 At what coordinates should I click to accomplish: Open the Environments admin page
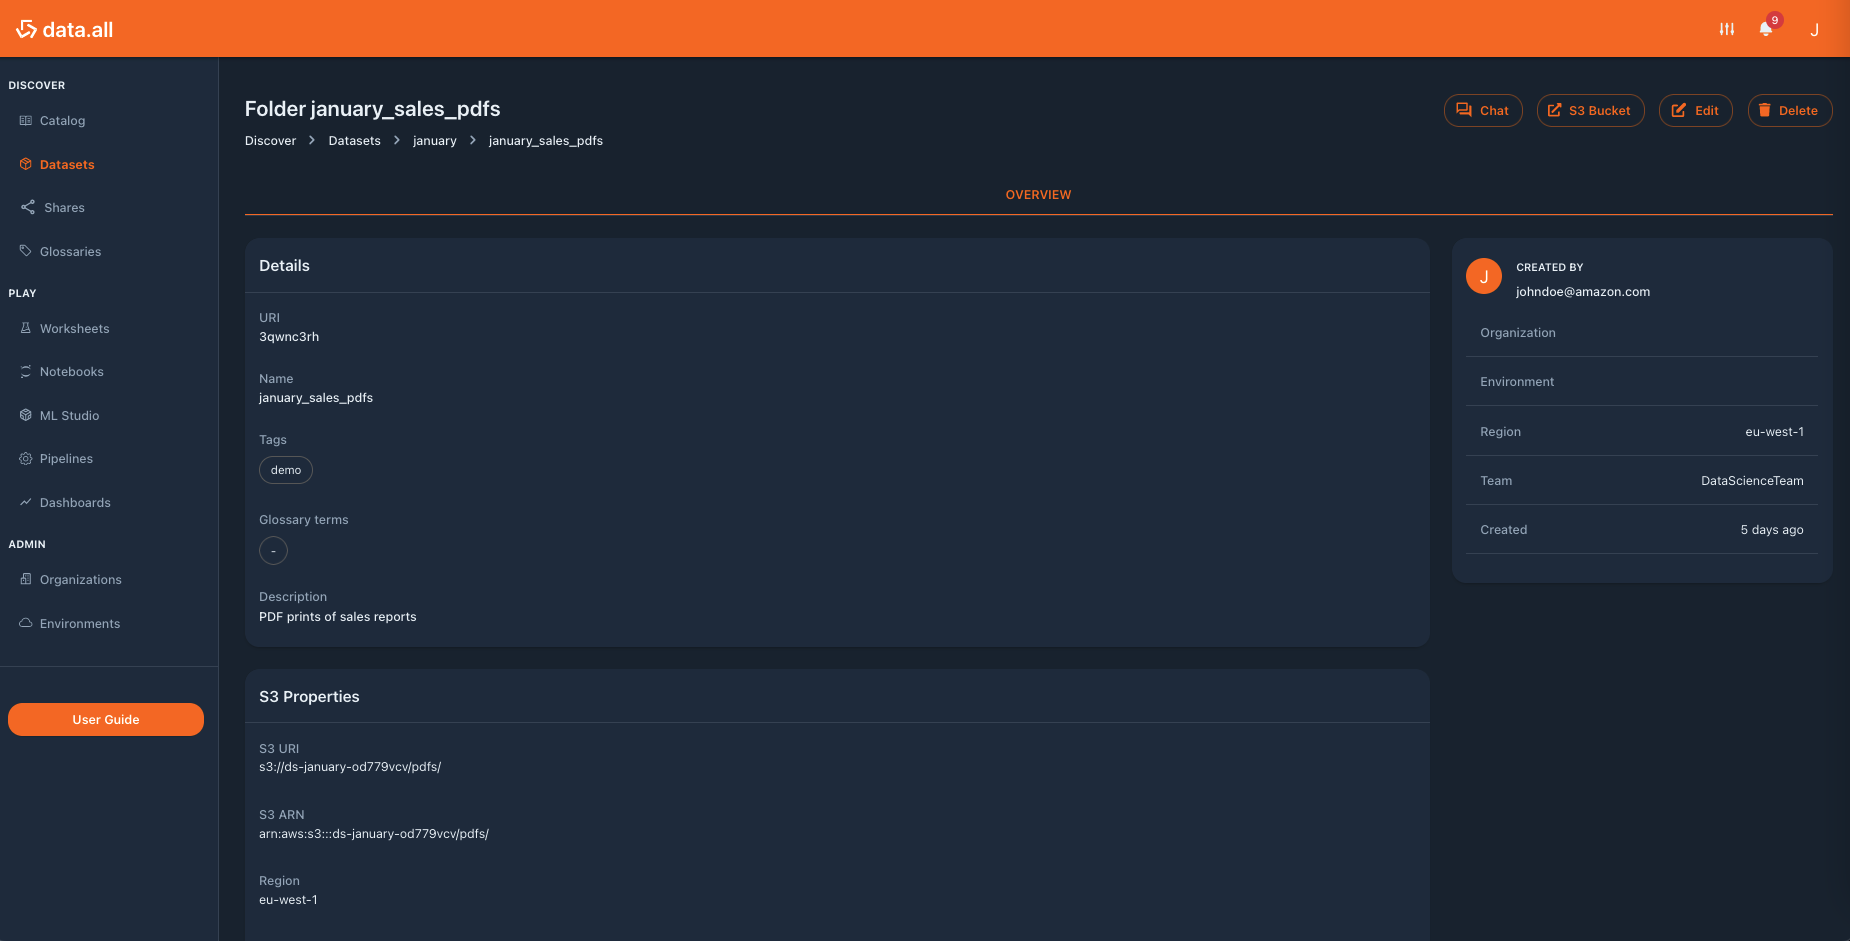[x=80, y=623]
